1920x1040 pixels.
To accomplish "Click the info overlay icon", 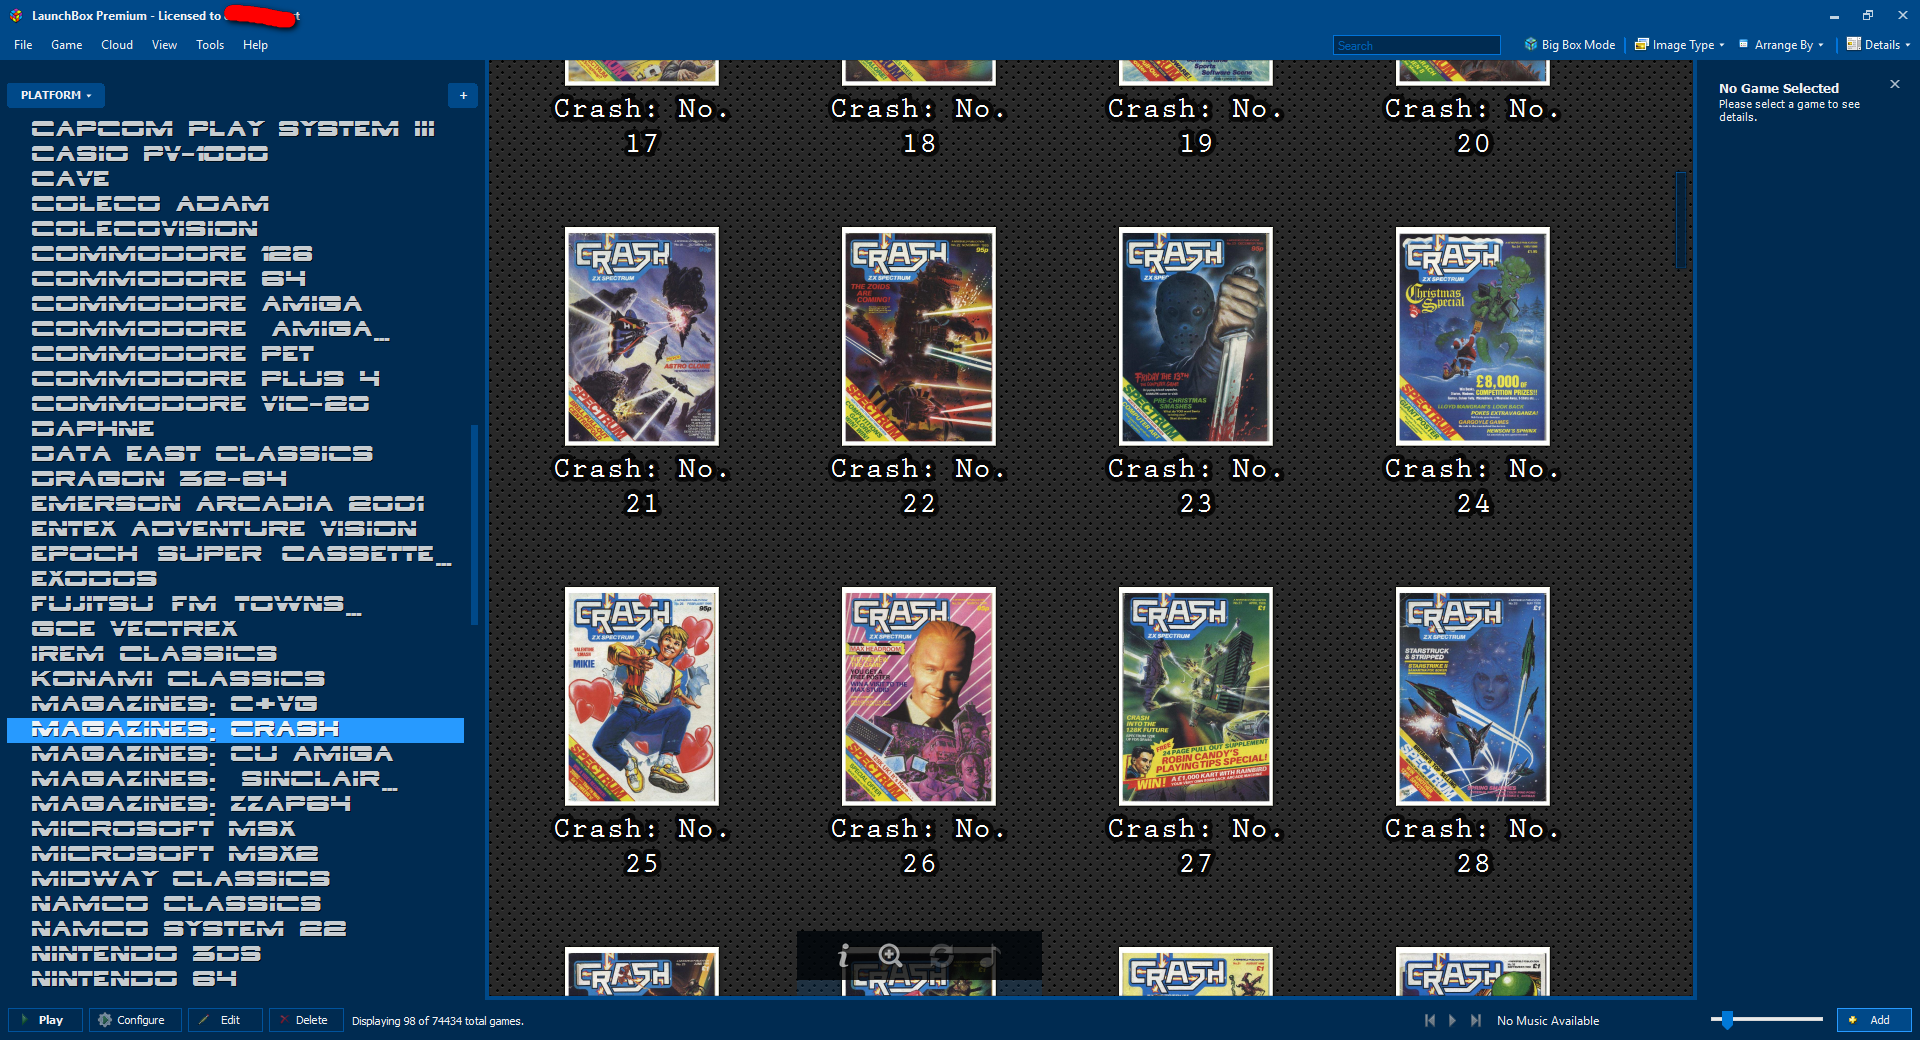I will [x=844, y=956].
